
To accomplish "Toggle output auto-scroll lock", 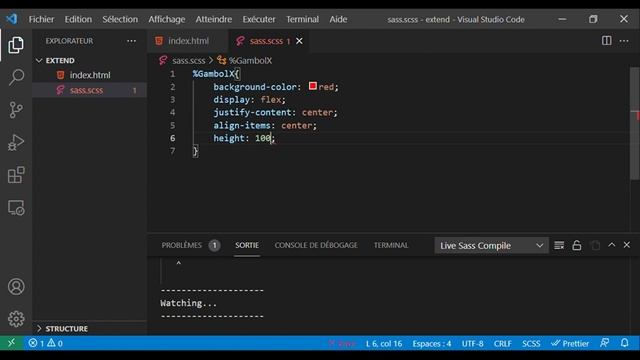I will point(577,245).
